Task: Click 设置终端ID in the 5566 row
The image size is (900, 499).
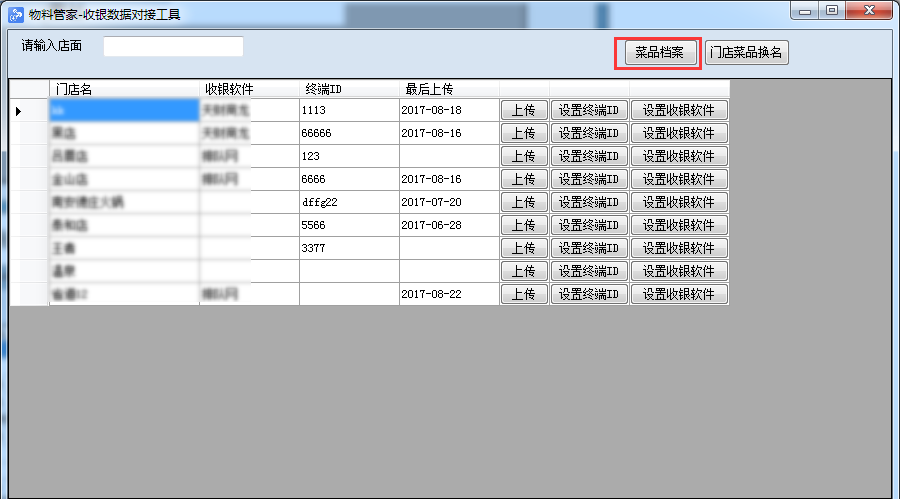Action: coord(589,225)
